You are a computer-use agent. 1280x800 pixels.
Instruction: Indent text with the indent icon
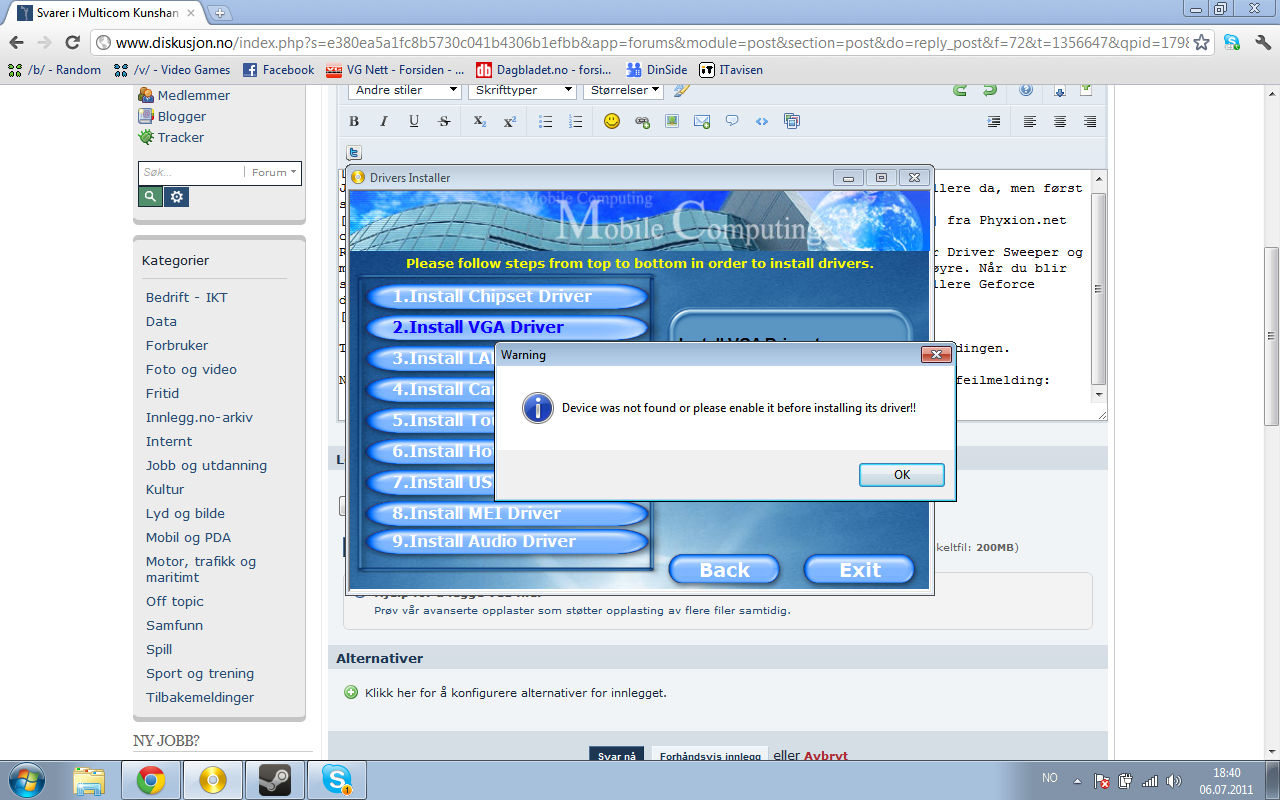(x=994, y=121)
